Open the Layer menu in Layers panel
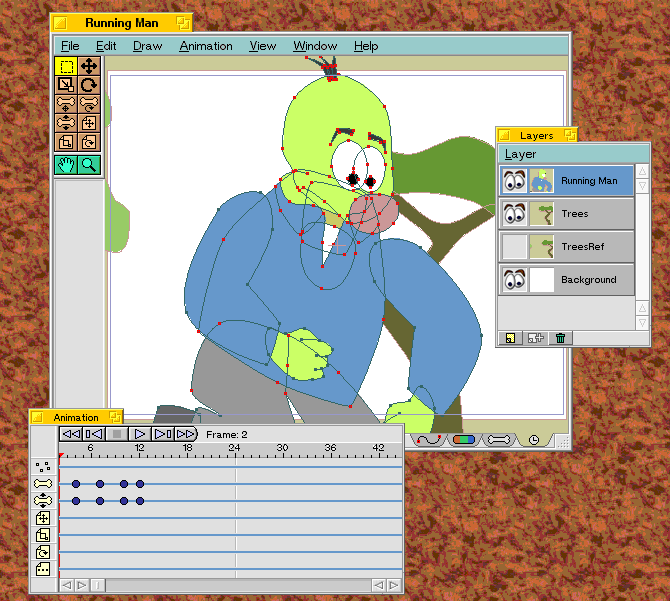Image resolution: width=670 pixels, height=601 pixels. tap(520, 154)
